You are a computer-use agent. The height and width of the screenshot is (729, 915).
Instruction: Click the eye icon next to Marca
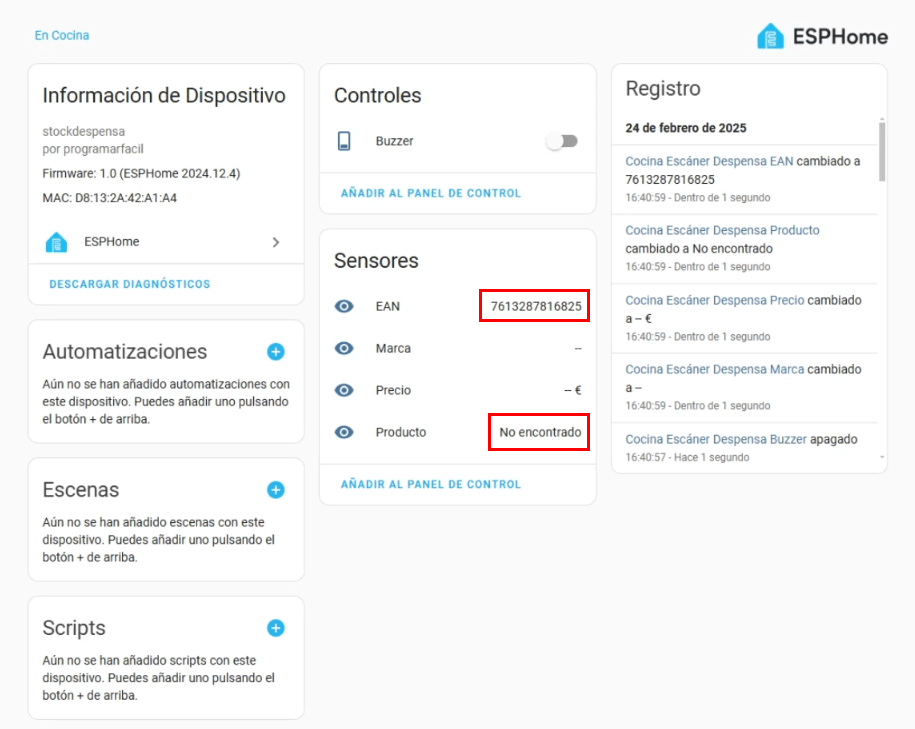point(344,348)
